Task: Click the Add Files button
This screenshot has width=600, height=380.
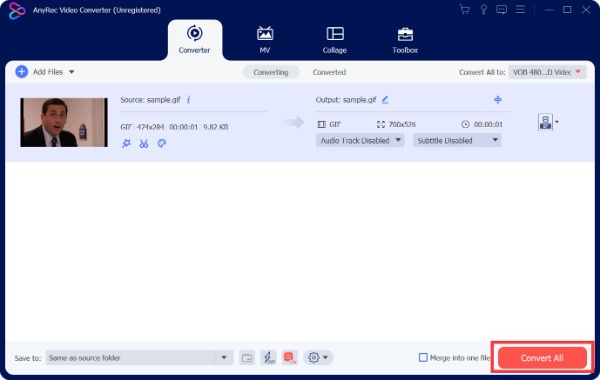Action: tap(39, 72)
